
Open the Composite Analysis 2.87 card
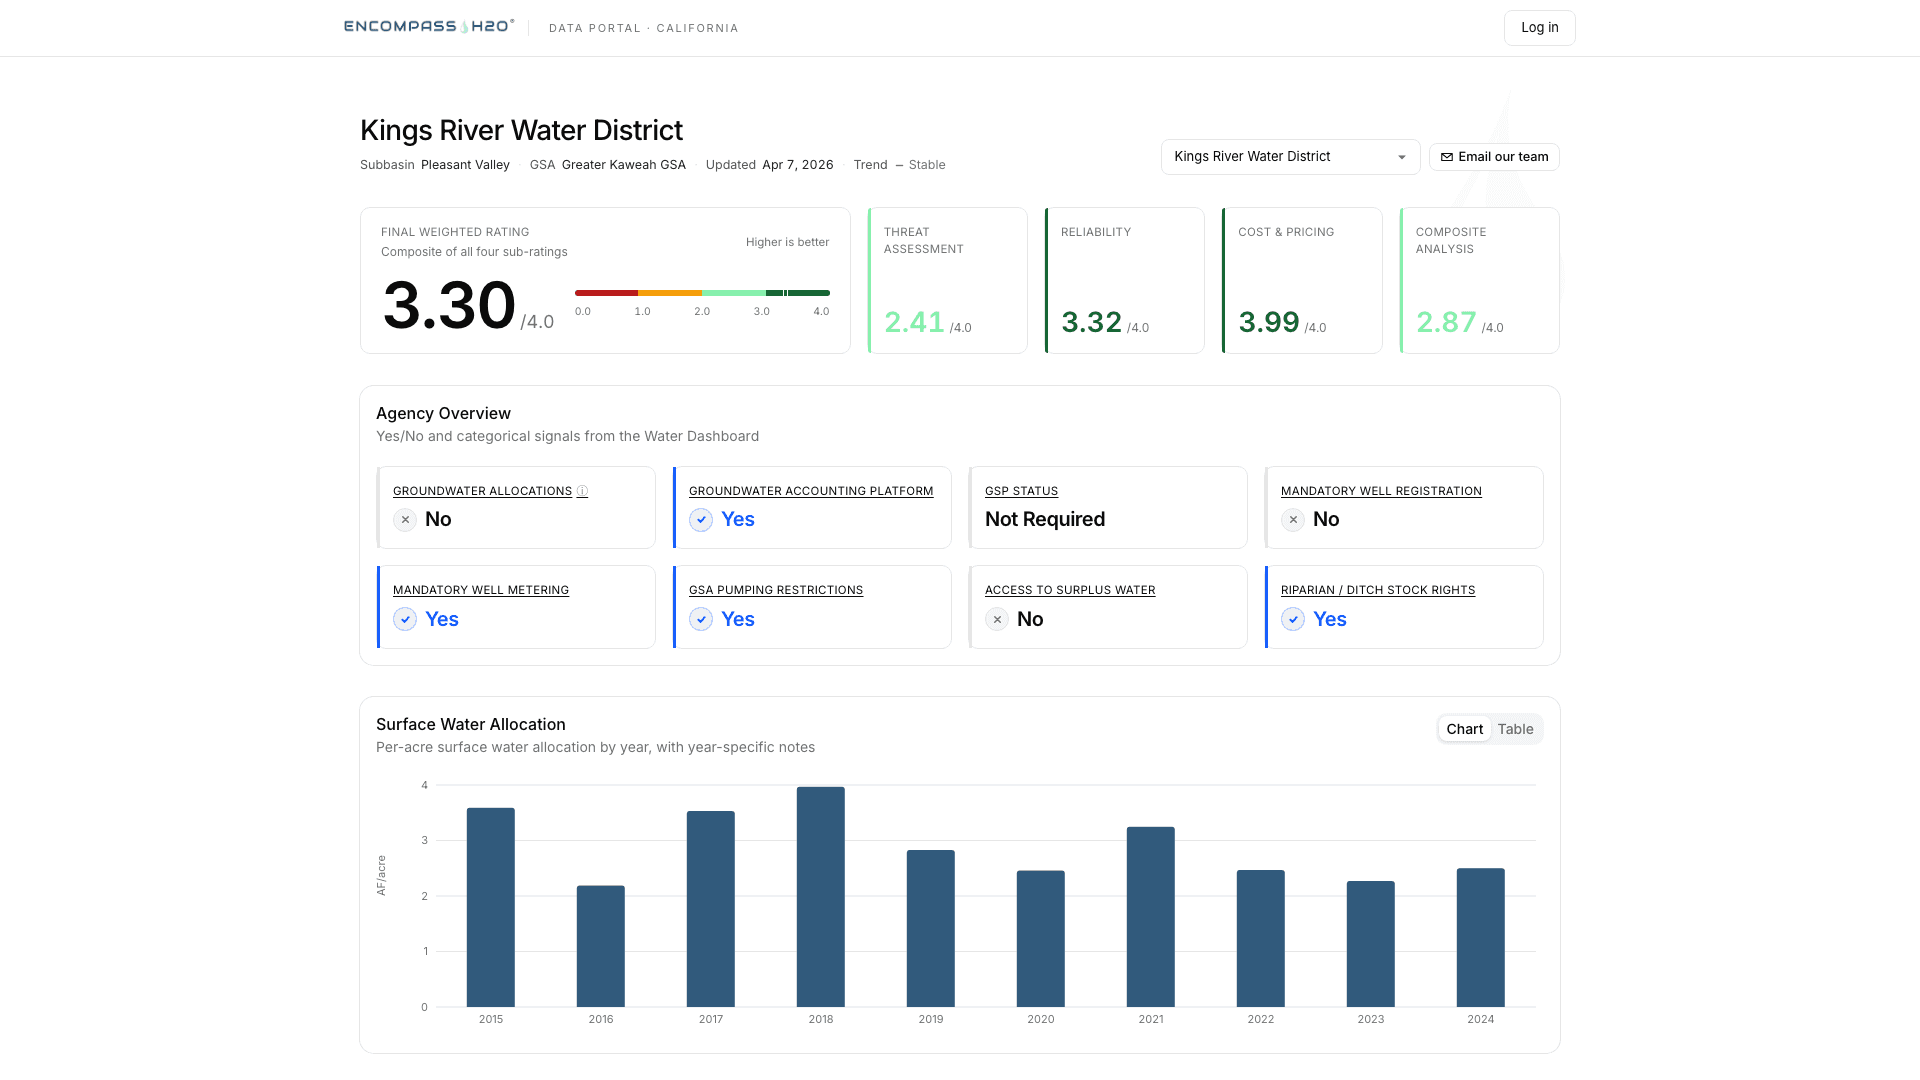[x=1480, y=280]
